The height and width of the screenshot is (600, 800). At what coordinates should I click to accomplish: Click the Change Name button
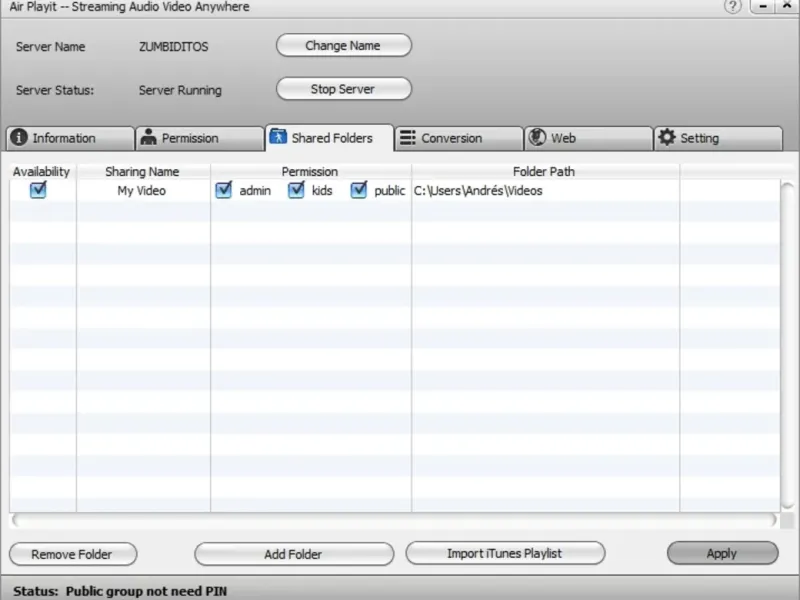(x=344, y=45)
